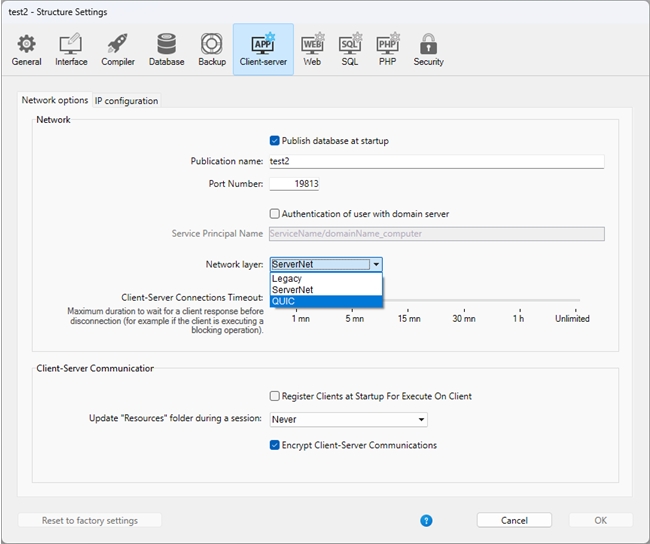Click the blue help icon
650x544 pixels.
click(x=426, y=520)
